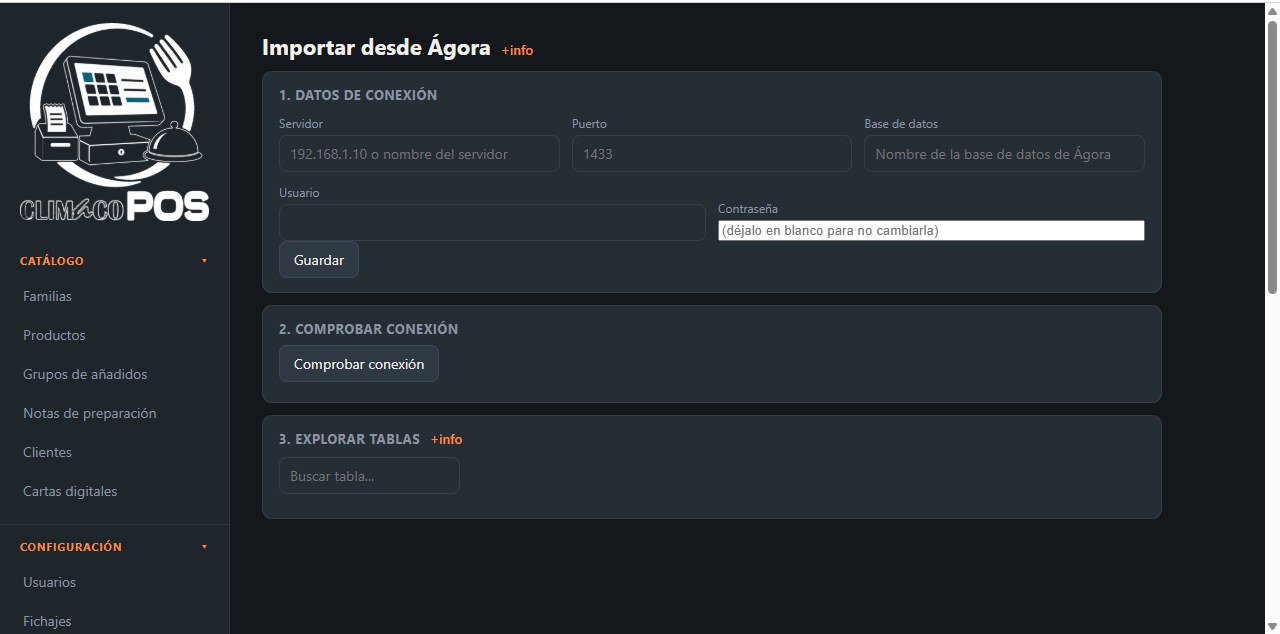Click +info next to Importar desde Ágora
Image resolution: width=1280 pixels, height=634 pixels.
[x=517, y=50]
